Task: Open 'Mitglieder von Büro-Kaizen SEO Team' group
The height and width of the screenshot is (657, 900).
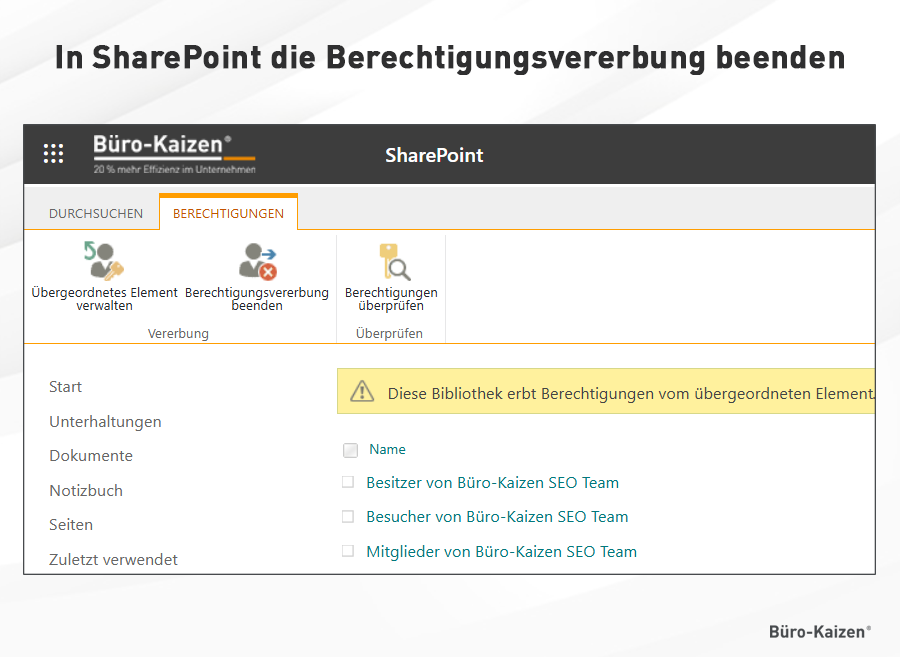Action: (502, 551)
